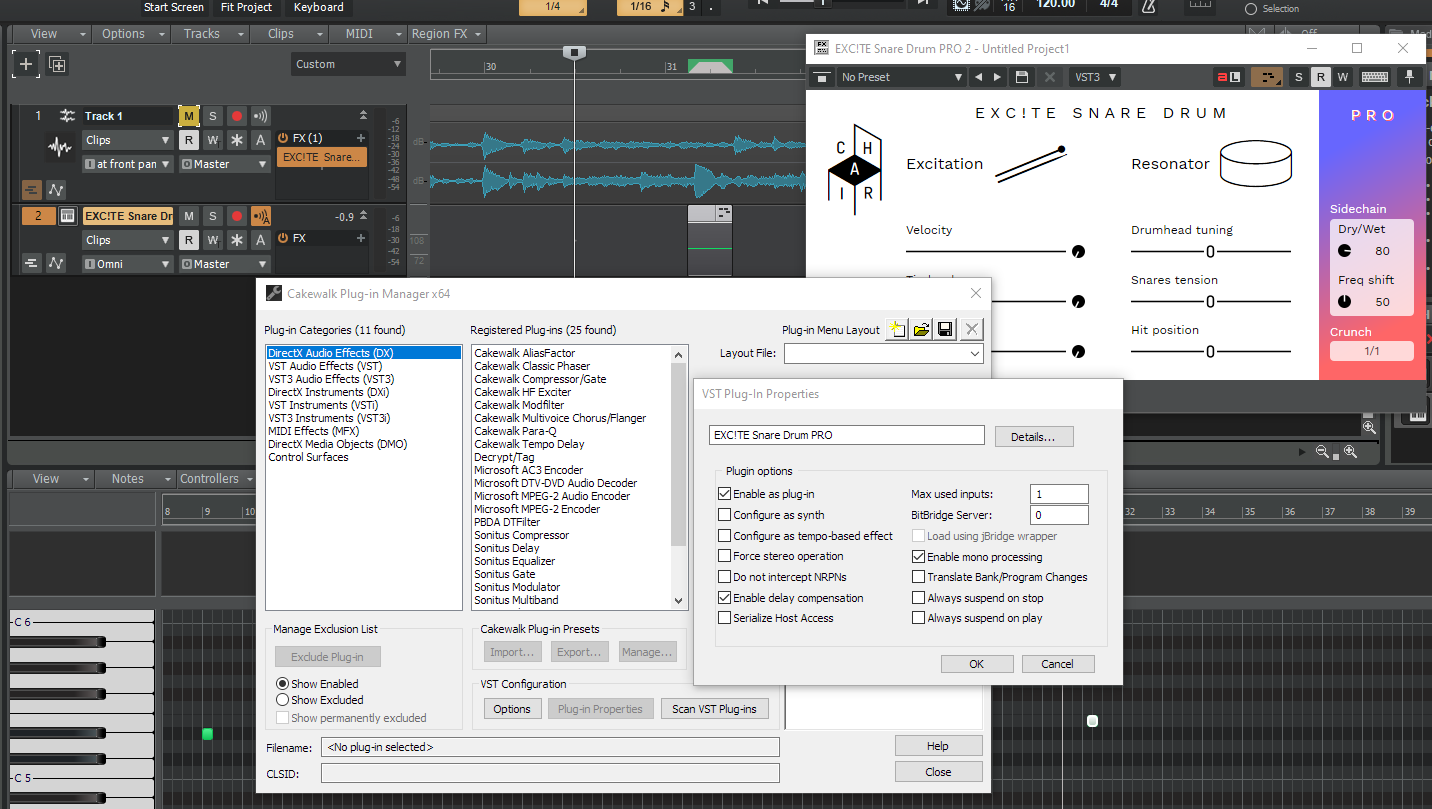This screenshot has height=809, width=1432.
Task: Open the Tracks menu
Action: pos(208,34)
